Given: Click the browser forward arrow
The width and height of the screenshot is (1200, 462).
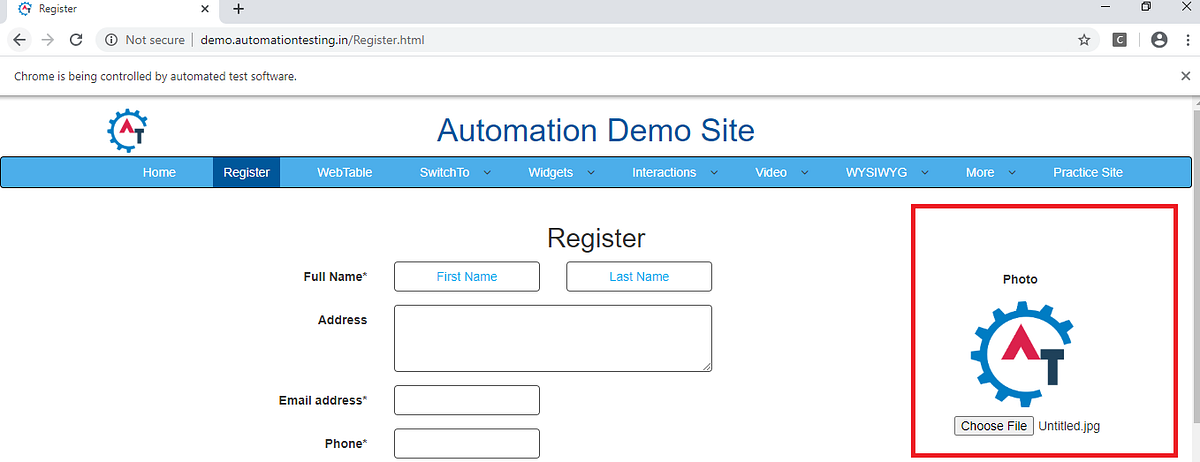Looking at the screenshot, I should pyautogui.click(x=47, y=40).
